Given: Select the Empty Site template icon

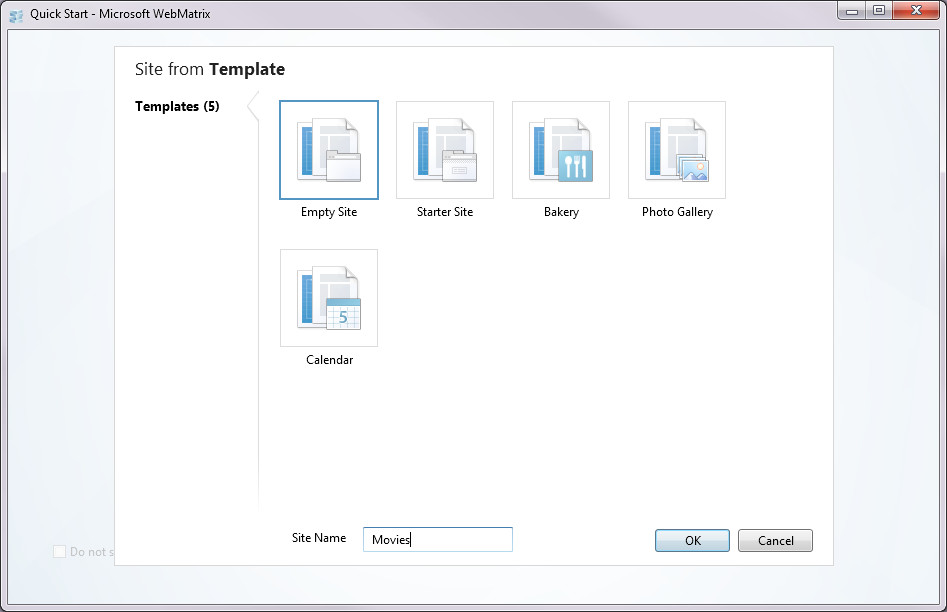Looking at the screenshot, I should click(x=329, y=150).
